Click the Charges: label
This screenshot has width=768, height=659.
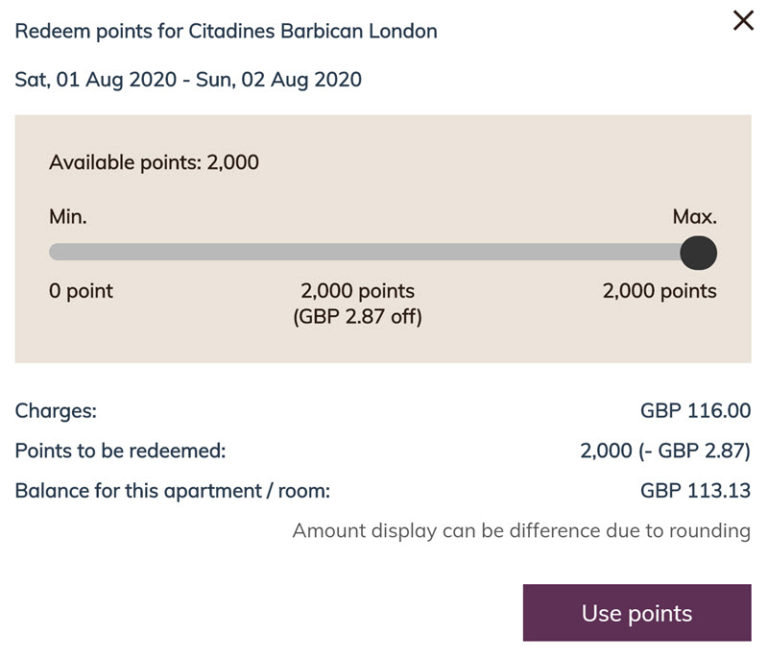[x=56, y=411]
